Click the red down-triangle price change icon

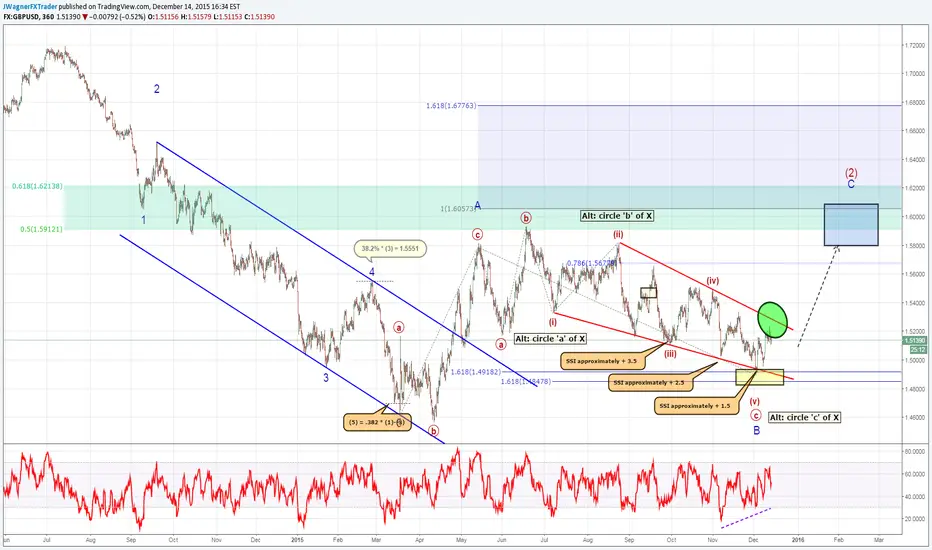pos(86,17)
